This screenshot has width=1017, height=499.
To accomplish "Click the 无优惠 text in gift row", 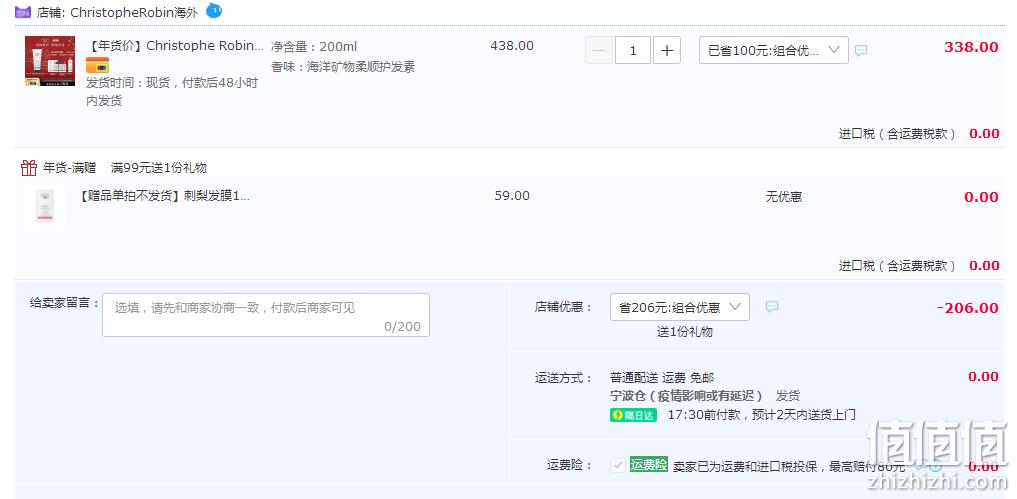I will 784,197.
